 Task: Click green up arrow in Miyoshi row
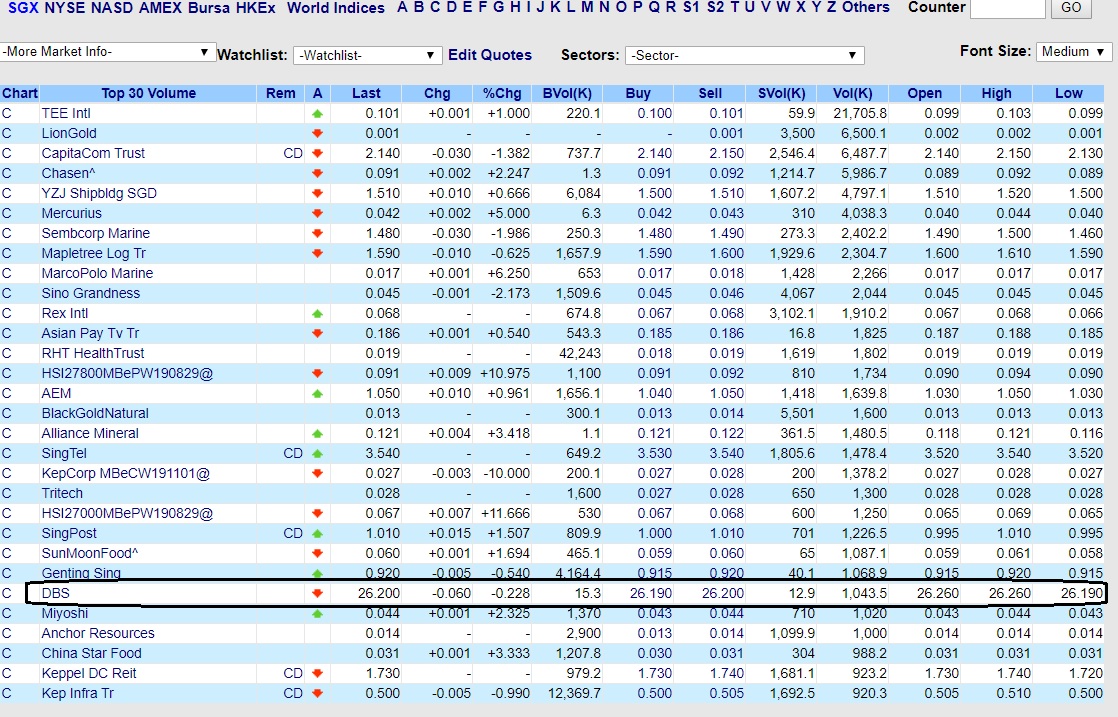pos(317,613)
